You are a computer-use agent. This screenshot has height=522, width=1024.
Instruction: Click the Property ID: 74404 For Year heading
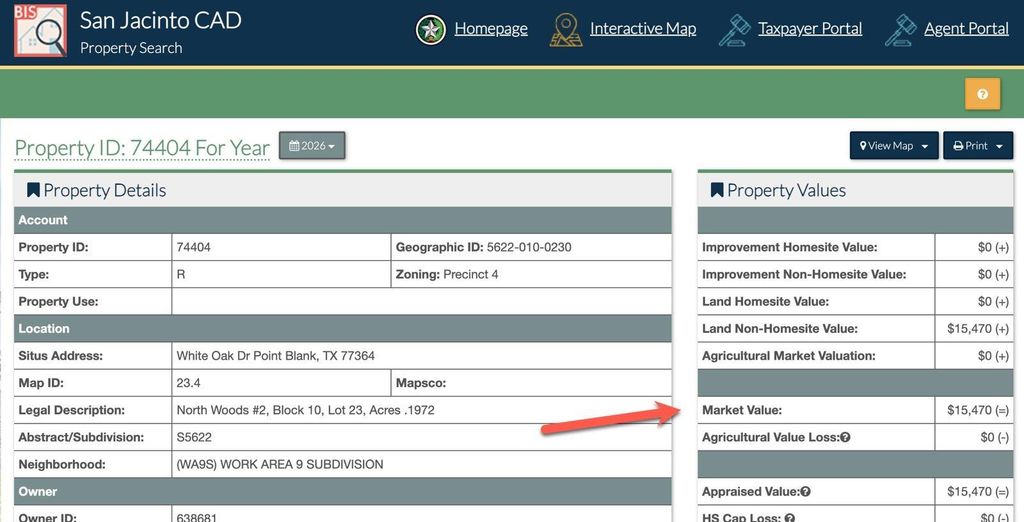pos(142,148)
